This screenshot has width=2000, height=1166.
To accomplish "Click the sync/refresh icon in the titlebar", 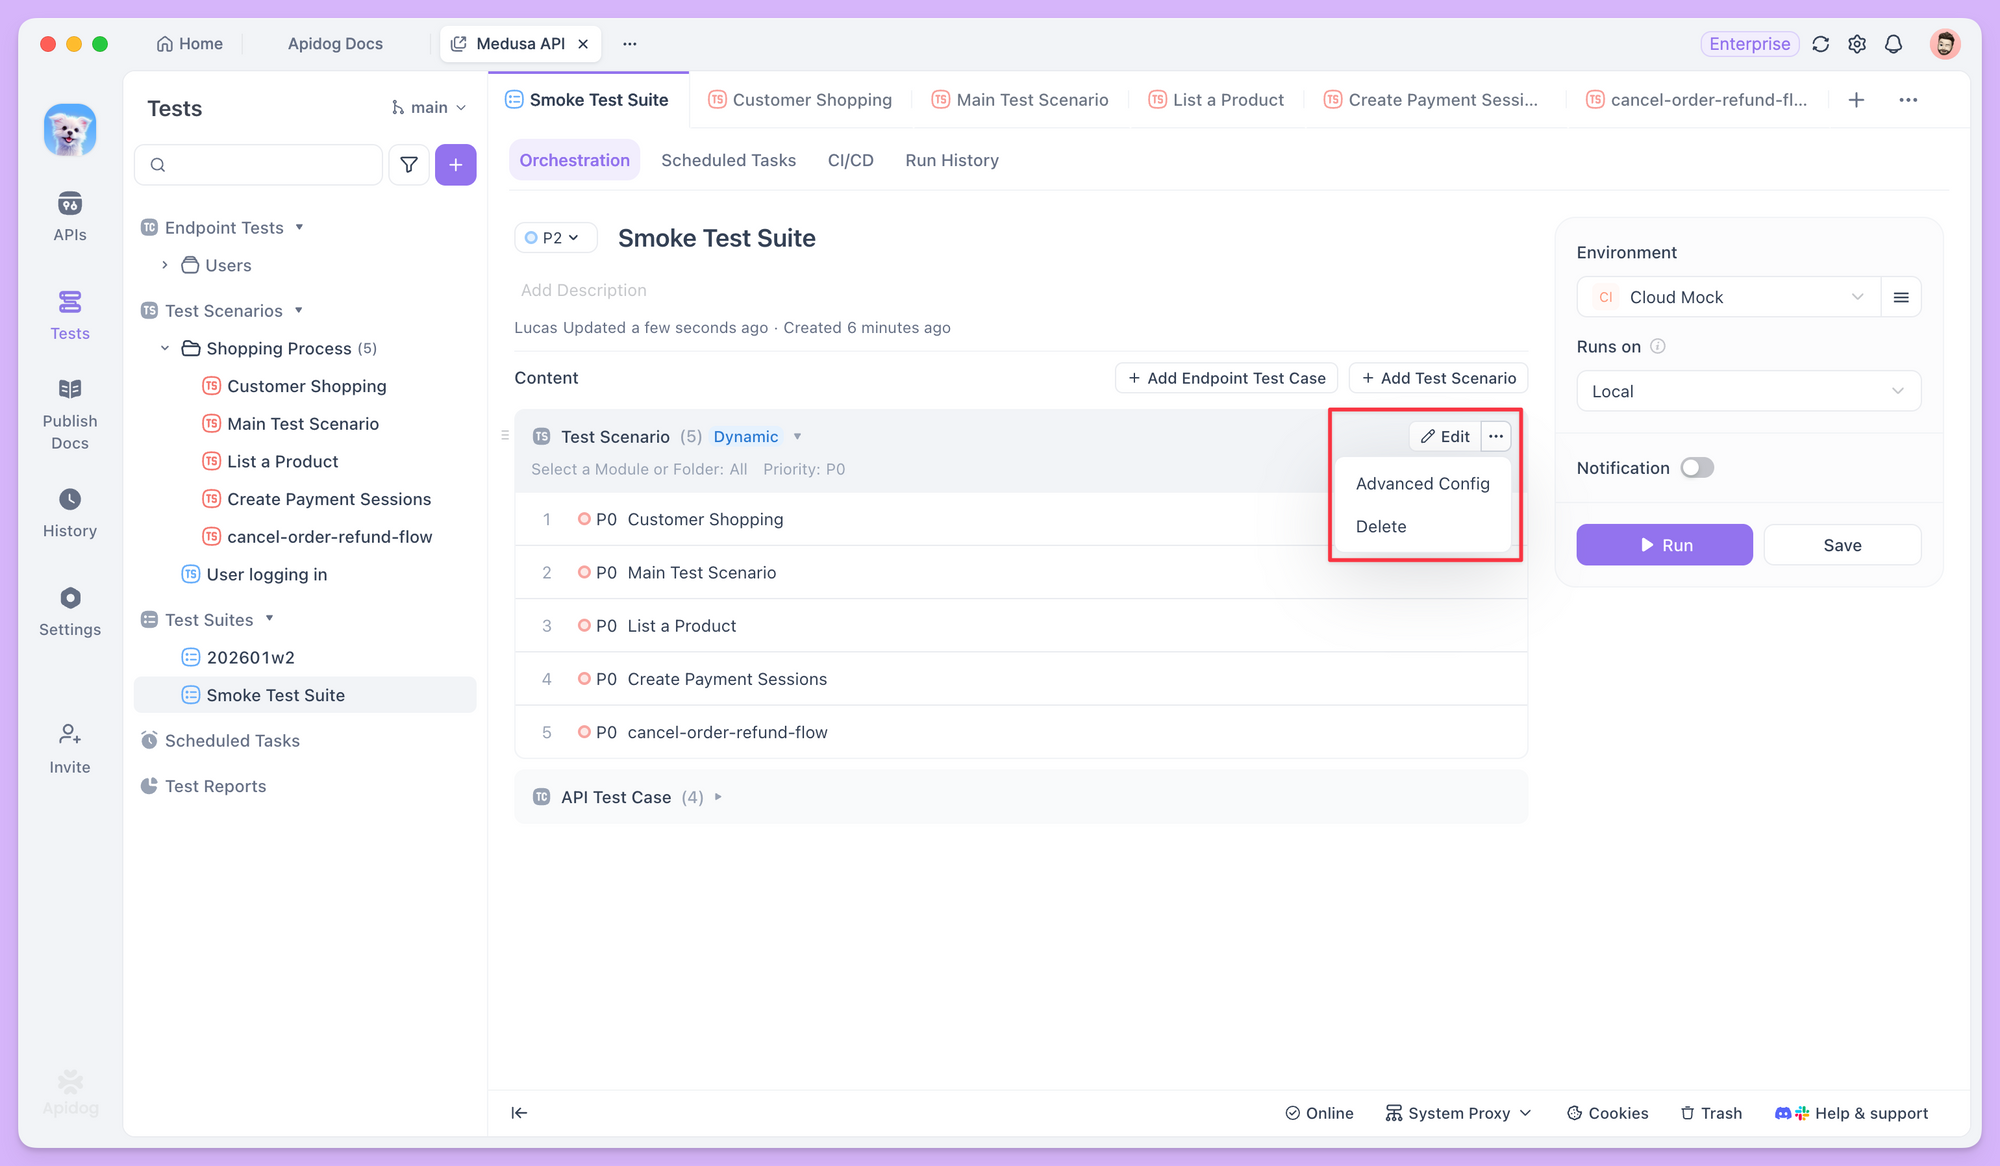I will pos(1821,44).
